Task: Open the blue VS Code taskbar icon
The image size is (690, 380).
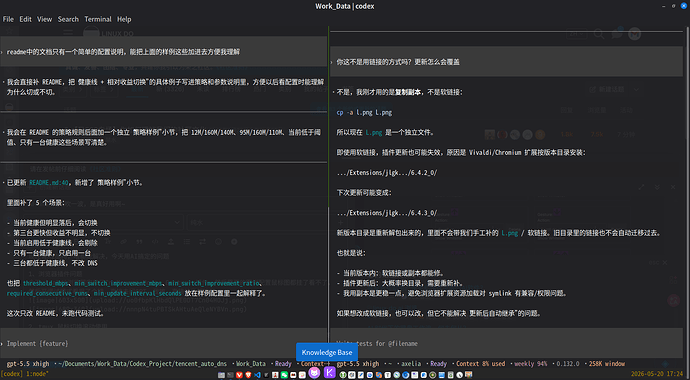Action: pos(257,375)
